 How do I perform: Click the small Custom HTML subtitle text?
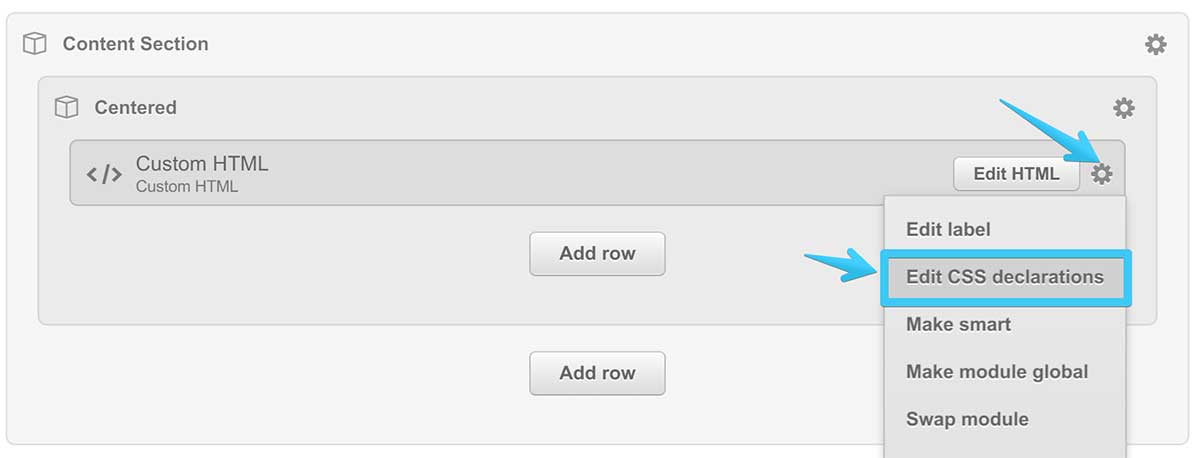187,186
